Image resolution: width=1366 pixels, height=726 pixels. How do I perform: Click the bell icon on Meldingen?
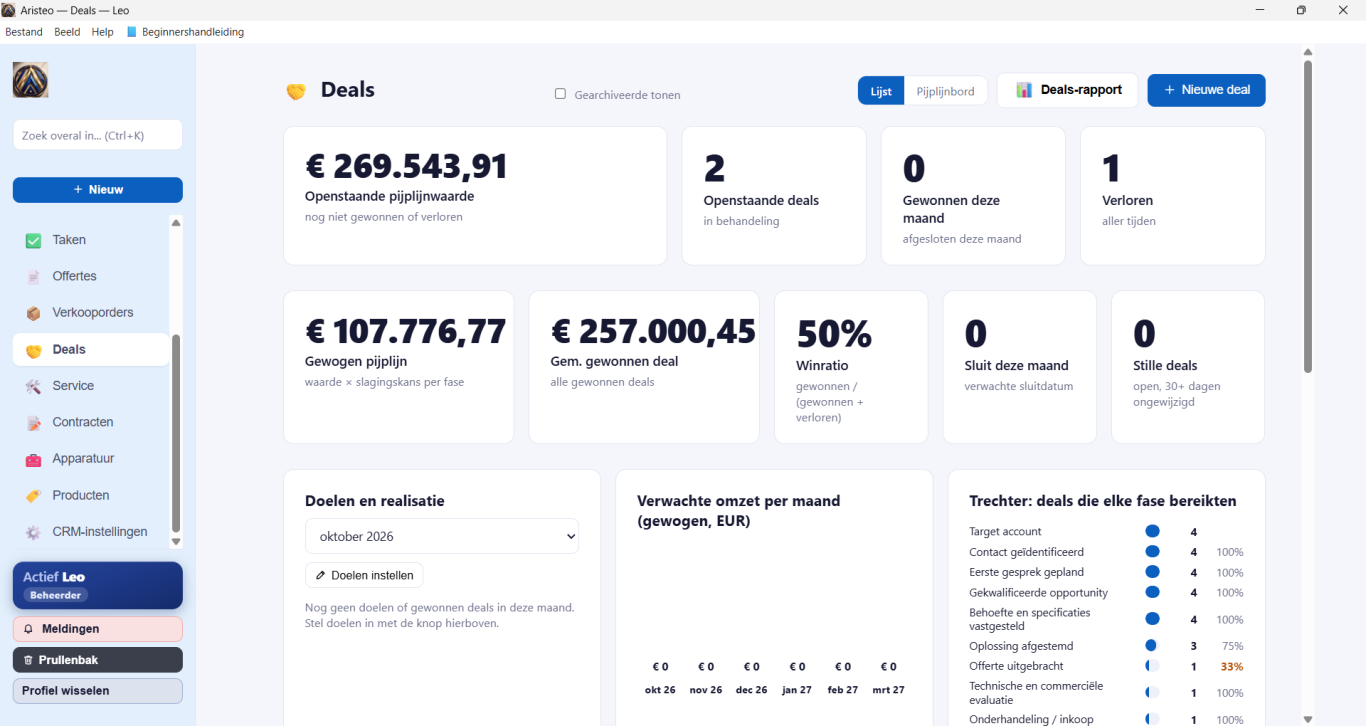click(28, 629)
